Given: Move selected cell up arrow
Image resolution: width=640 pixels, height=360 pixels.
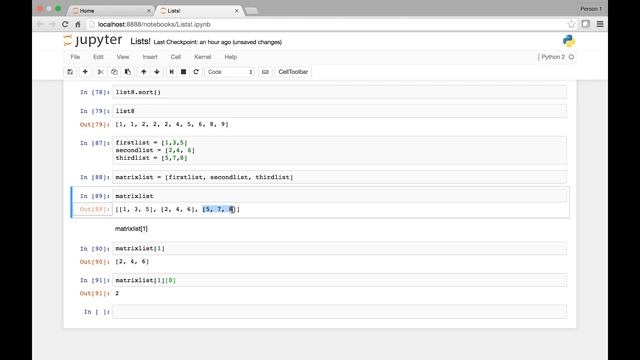Looking at the screenshot, I should [x=144, y=72].
